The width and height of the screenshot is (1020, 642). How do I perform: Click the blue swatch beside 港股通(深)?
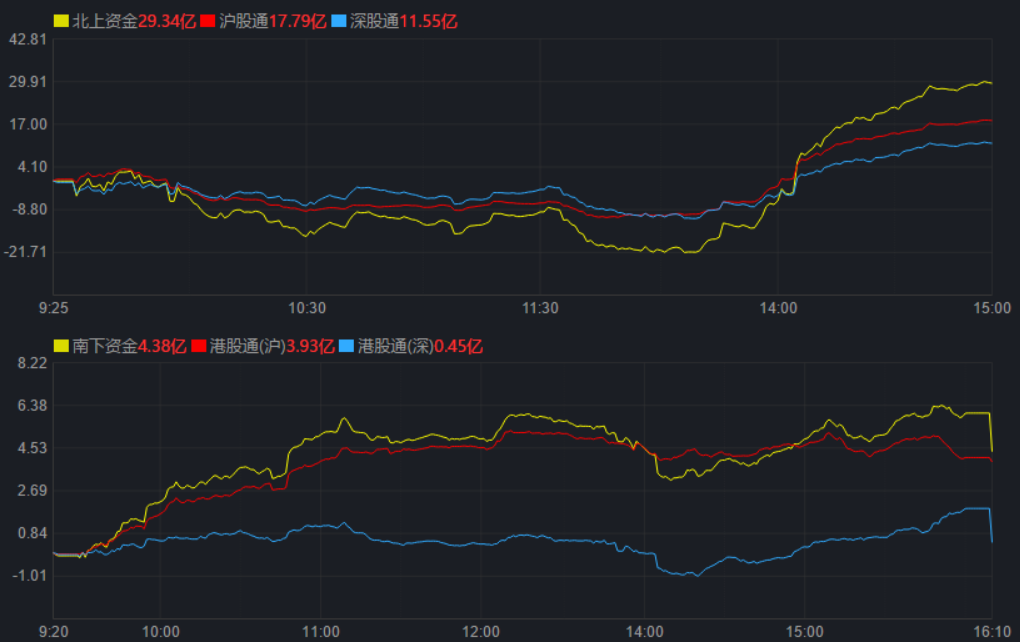coord(346,346)
